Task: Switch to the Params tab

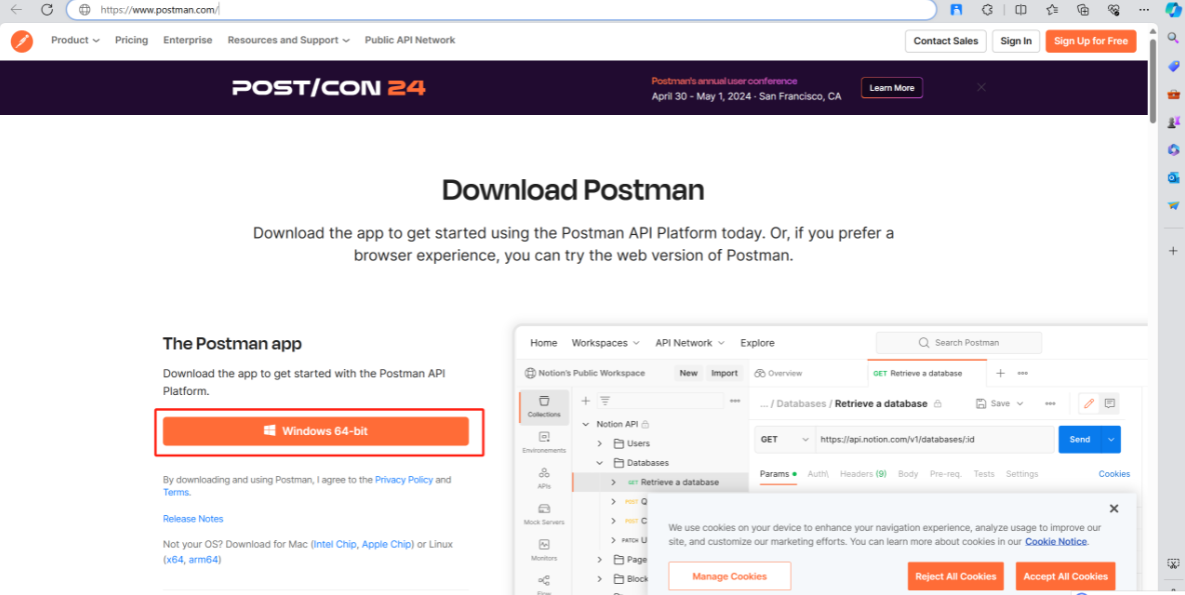Action: pyautogui.click(x=778, y=474)
